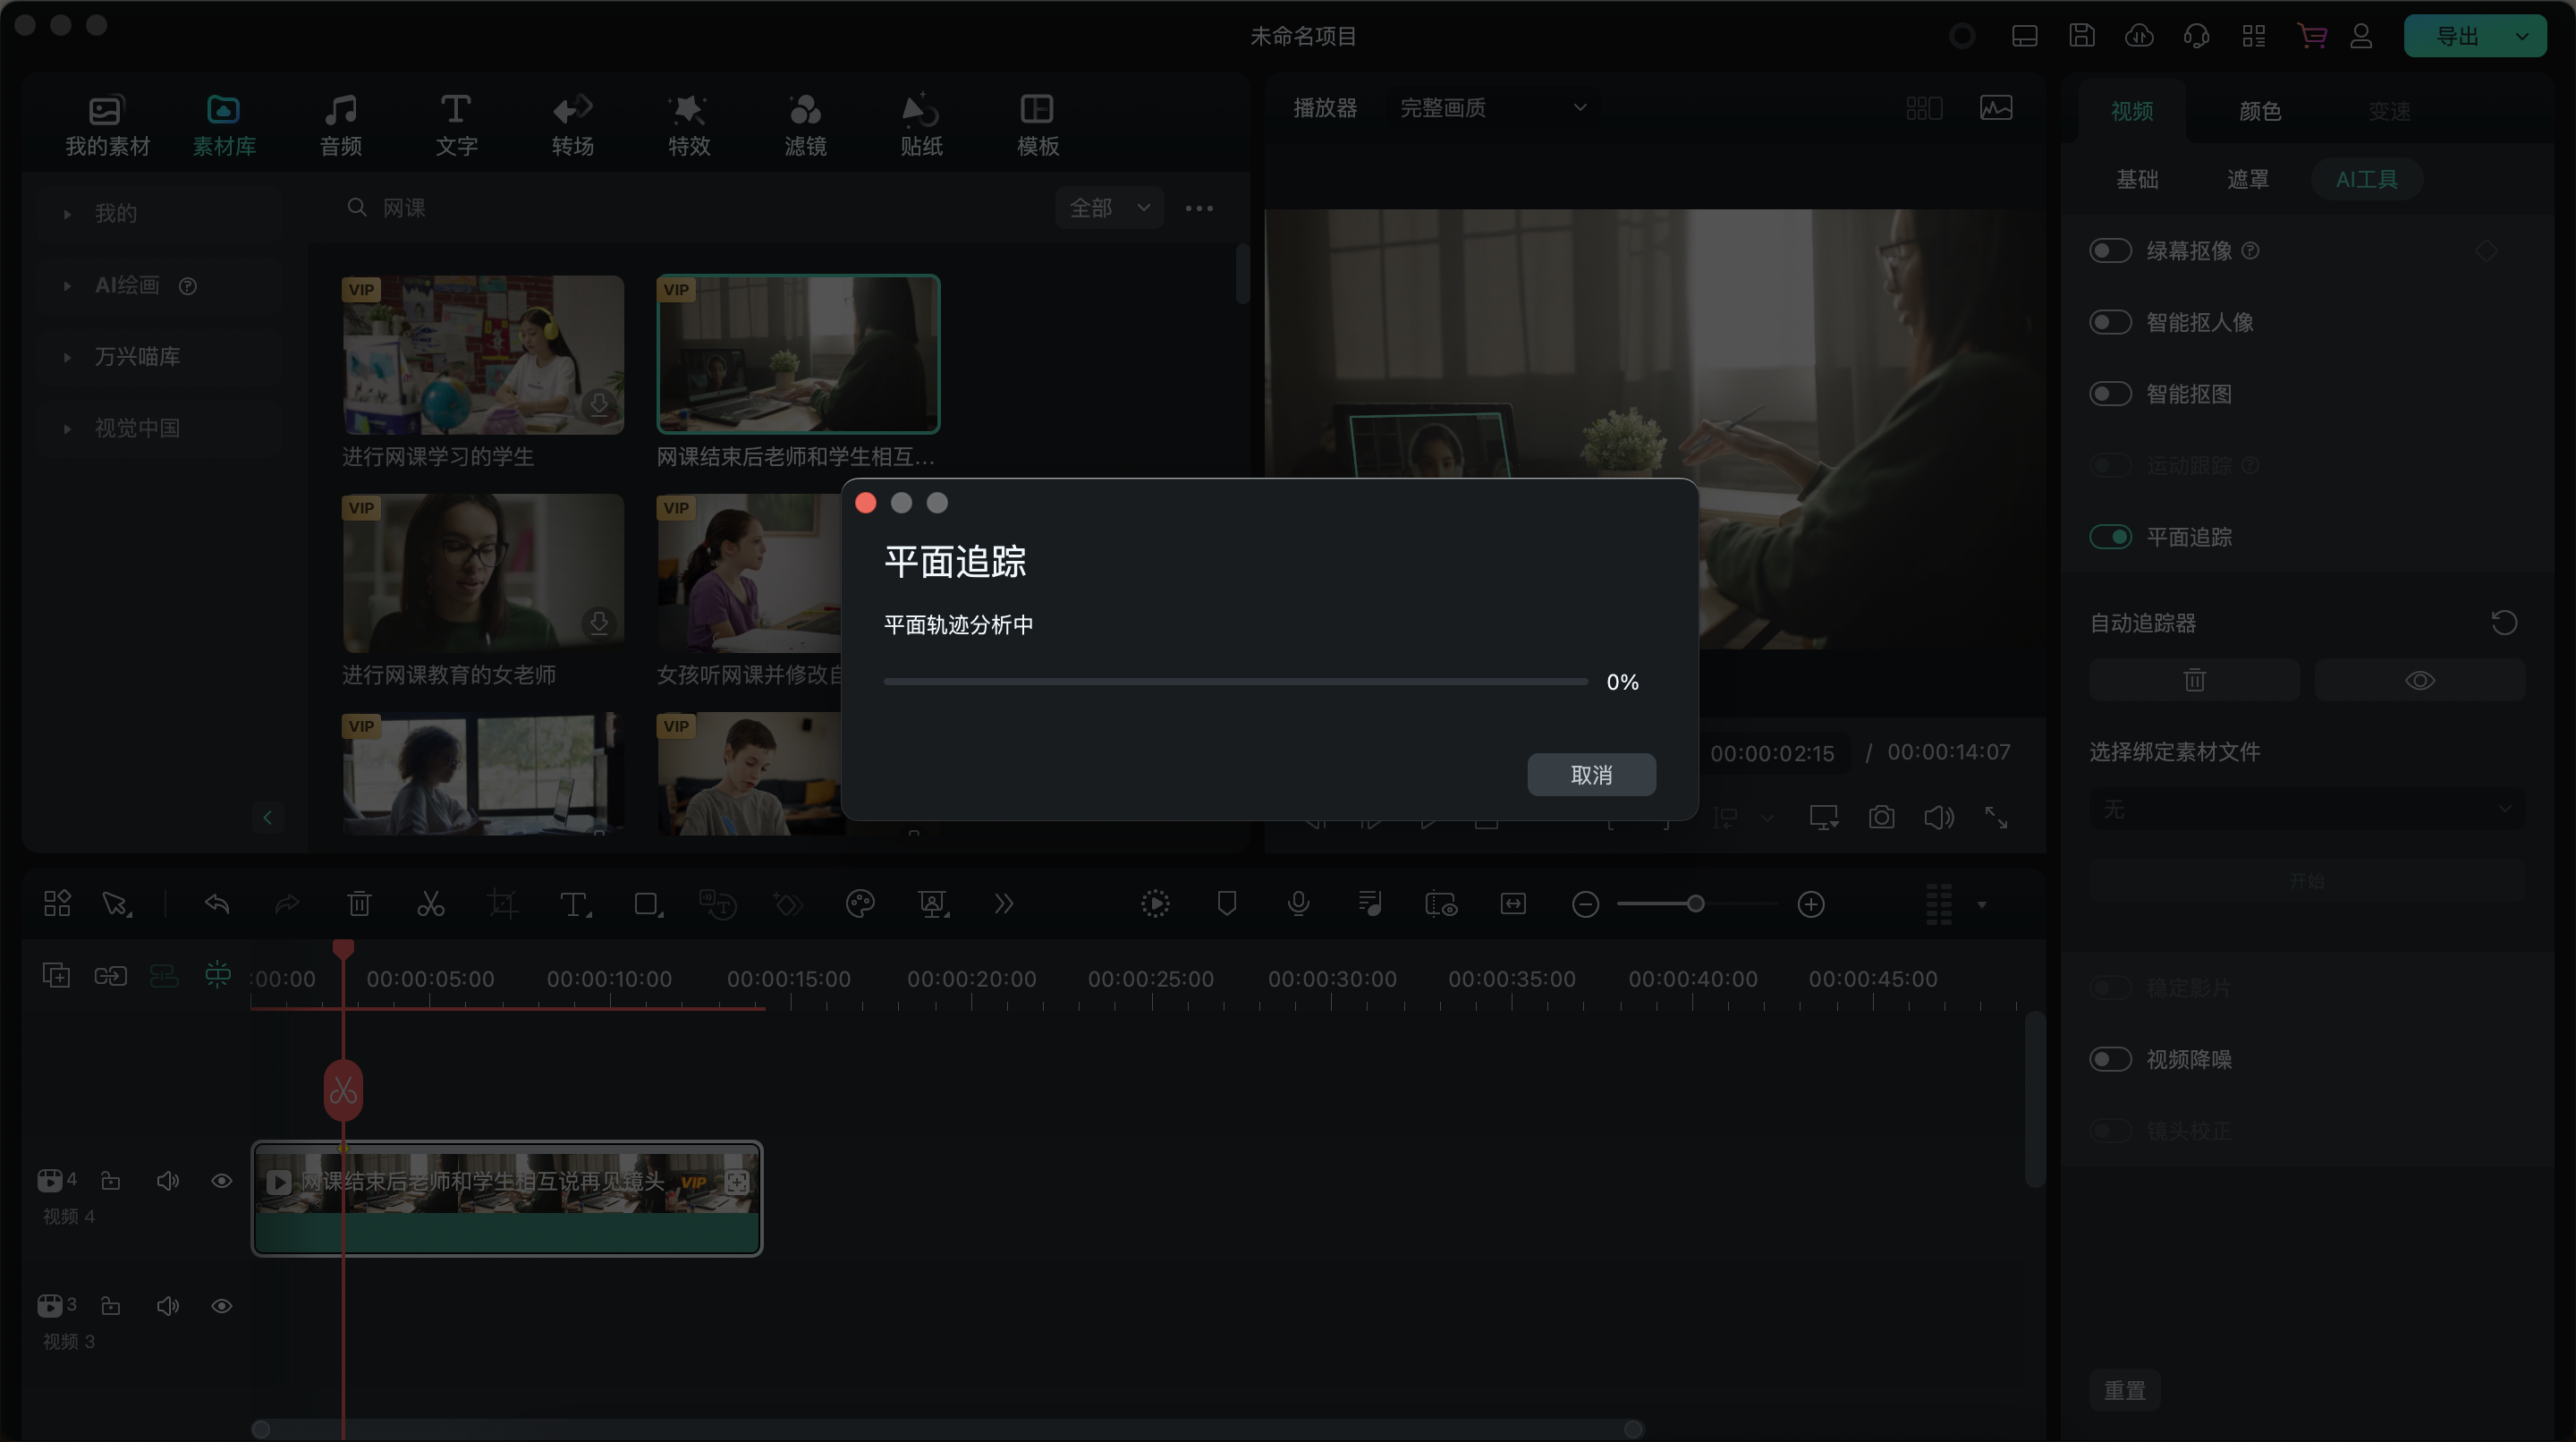Select the text tool in timeline toolbar
This screenshot has width=2576, height=1442.
click(x=574, y=904)
